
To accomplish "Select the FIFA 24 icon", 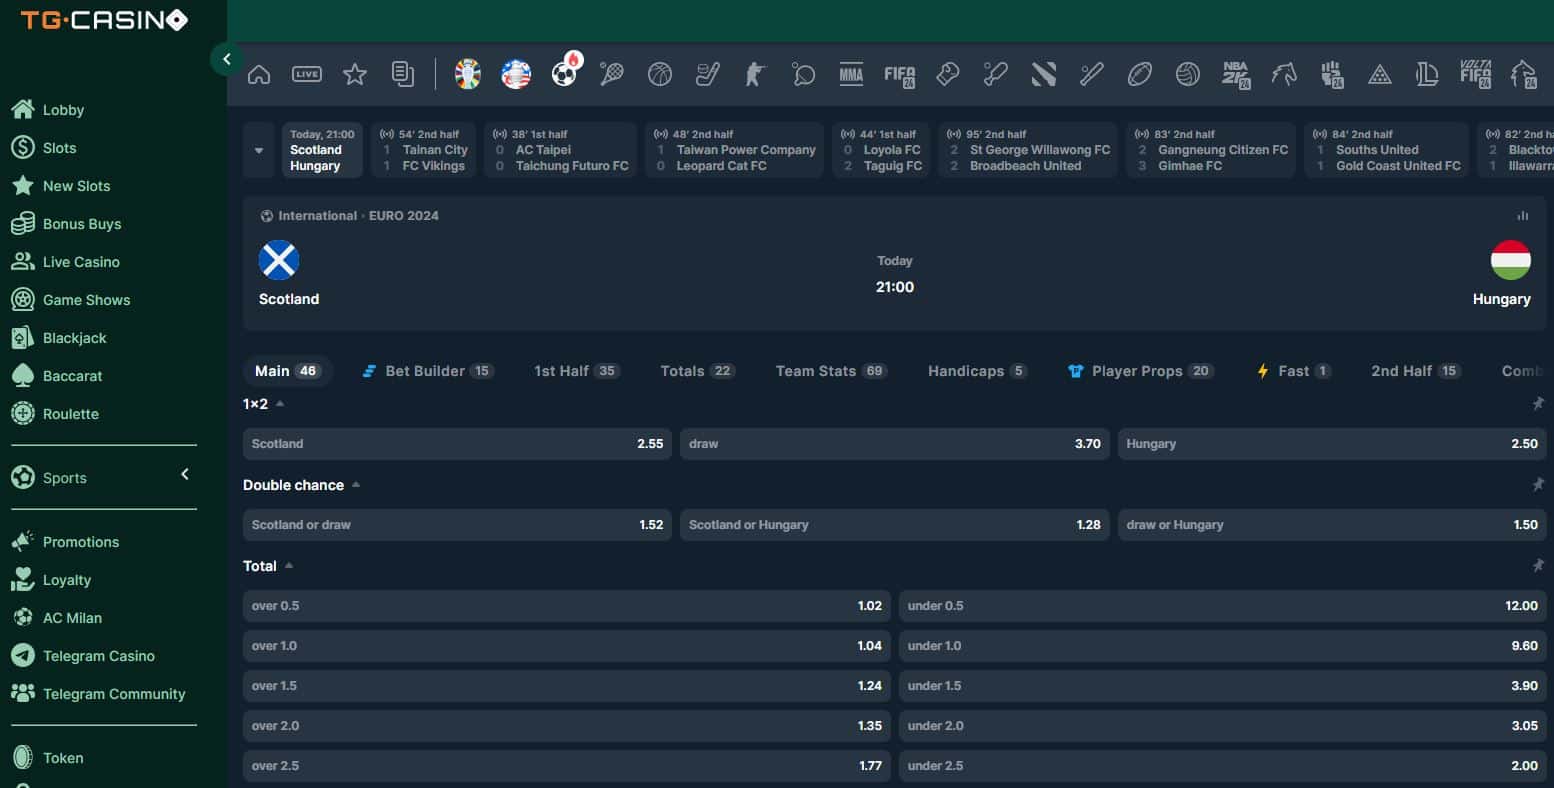I will click(900, 75).
